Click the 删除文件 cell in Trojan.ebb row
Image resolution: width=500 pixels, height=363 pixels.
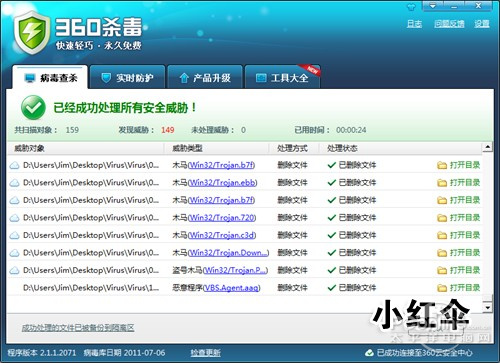(x=292, y=183)
